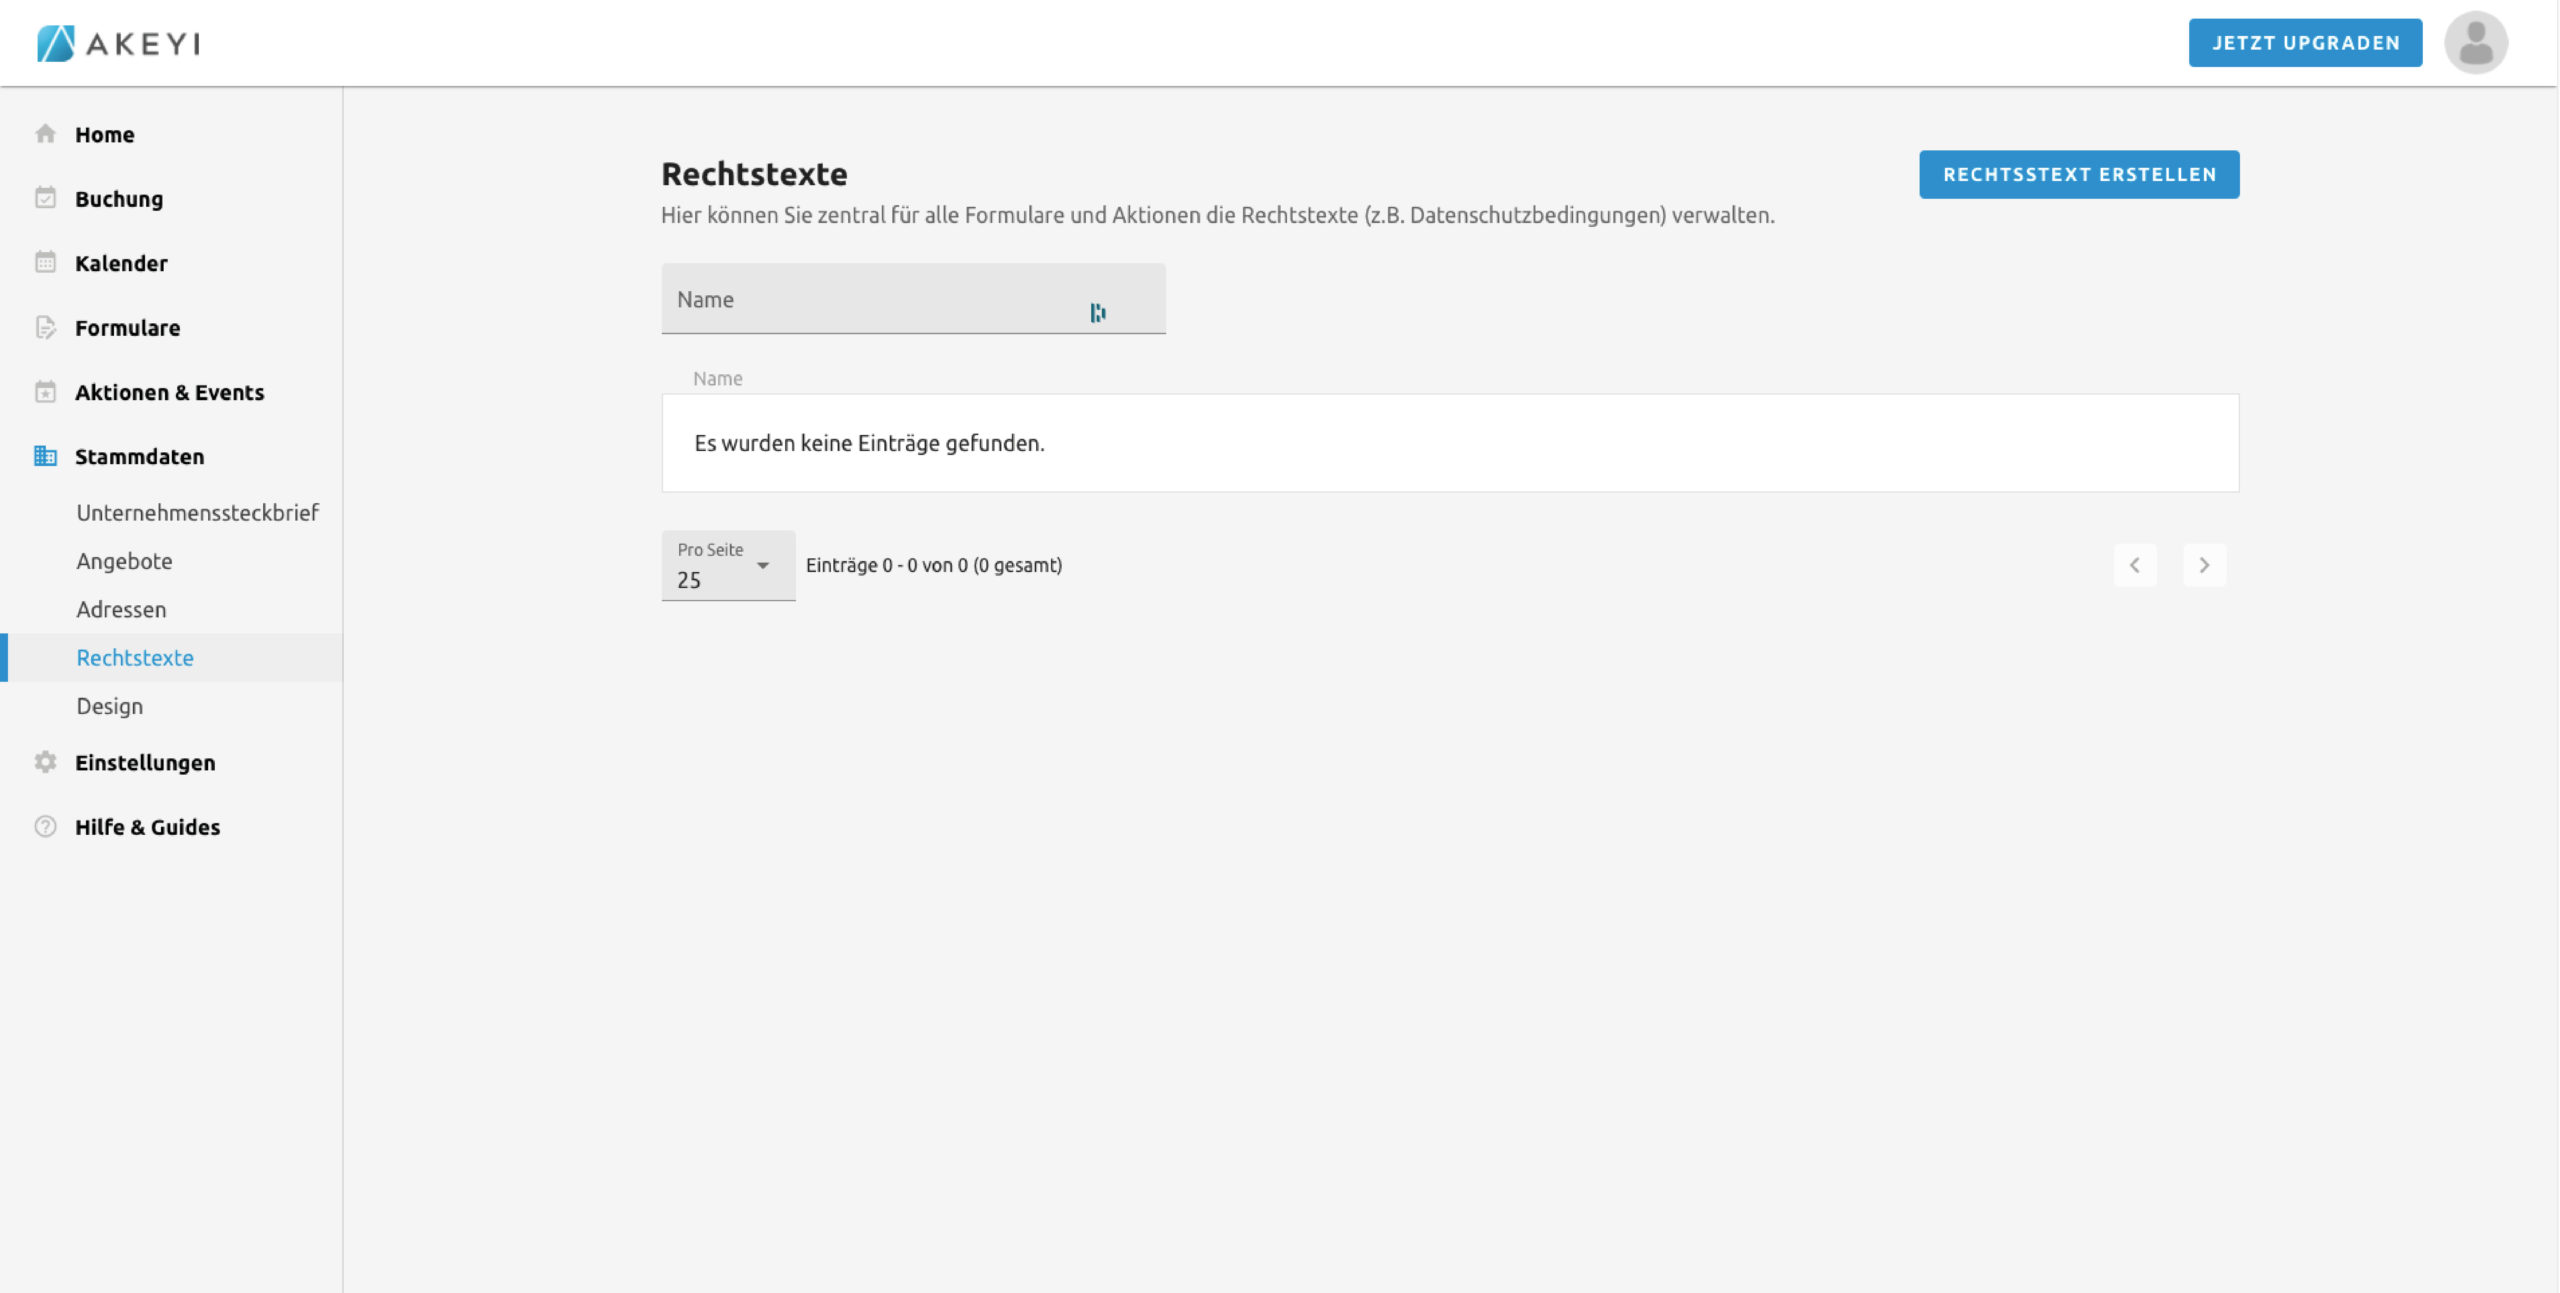Click the Aktionen & Events star-calendar icon
This screenshot has height=1293, width=2560.
(45, 392)
